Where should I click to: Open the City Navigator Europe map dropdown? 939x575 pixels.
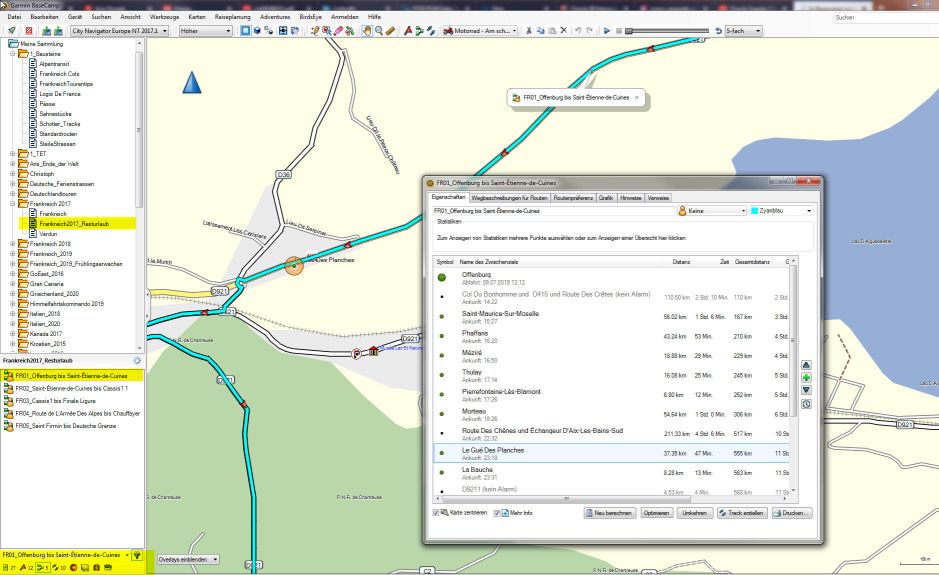coord(119,31)
